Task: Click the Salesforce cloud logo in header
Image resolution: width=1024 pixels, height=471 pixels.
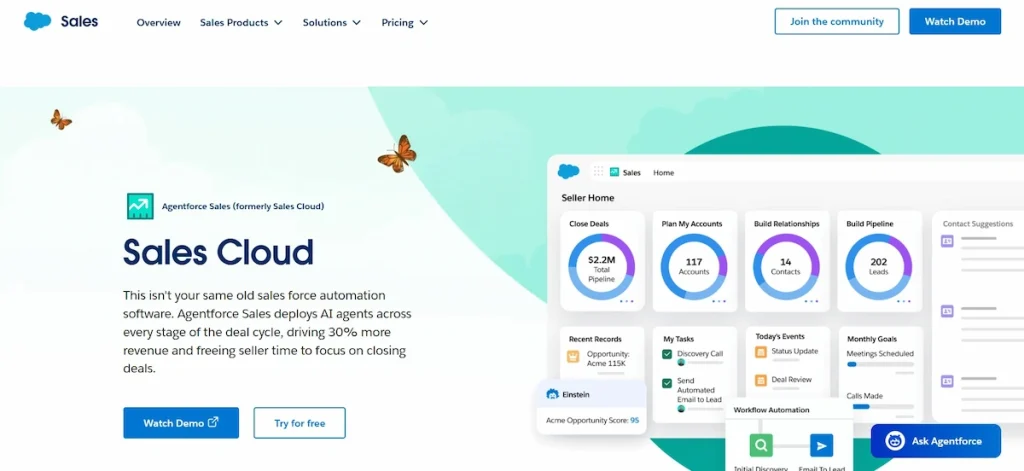Action: click(37, 21)
